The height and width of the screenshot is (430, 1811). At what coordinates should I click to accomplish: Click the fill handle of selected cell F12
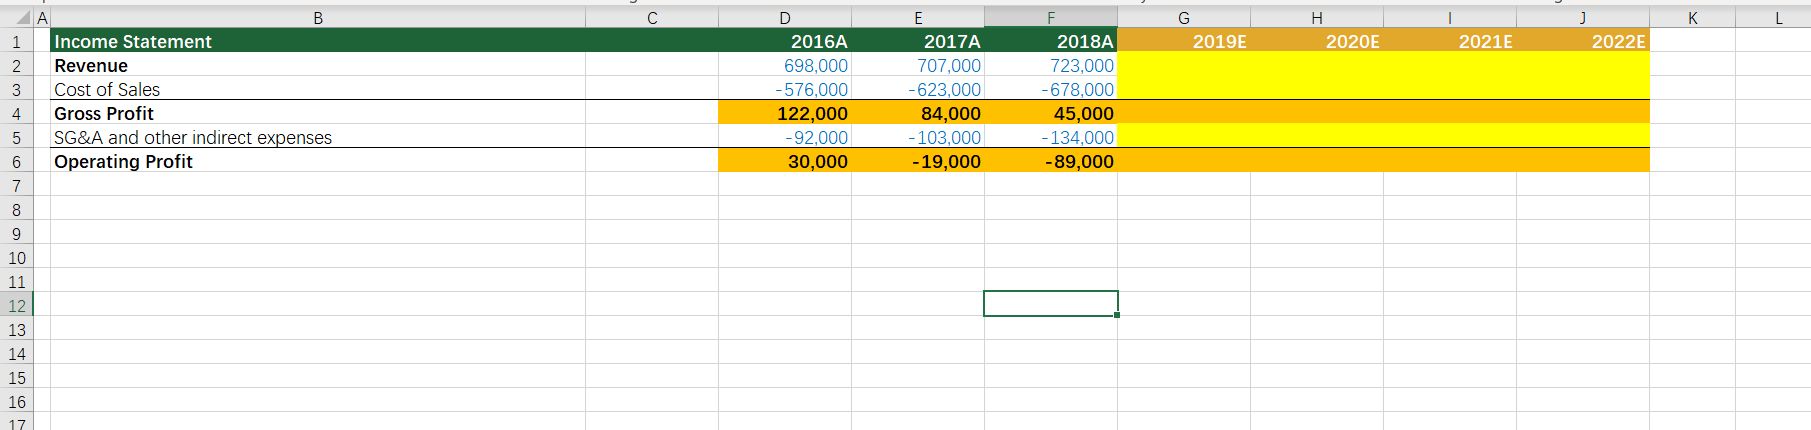[1117, 315]
